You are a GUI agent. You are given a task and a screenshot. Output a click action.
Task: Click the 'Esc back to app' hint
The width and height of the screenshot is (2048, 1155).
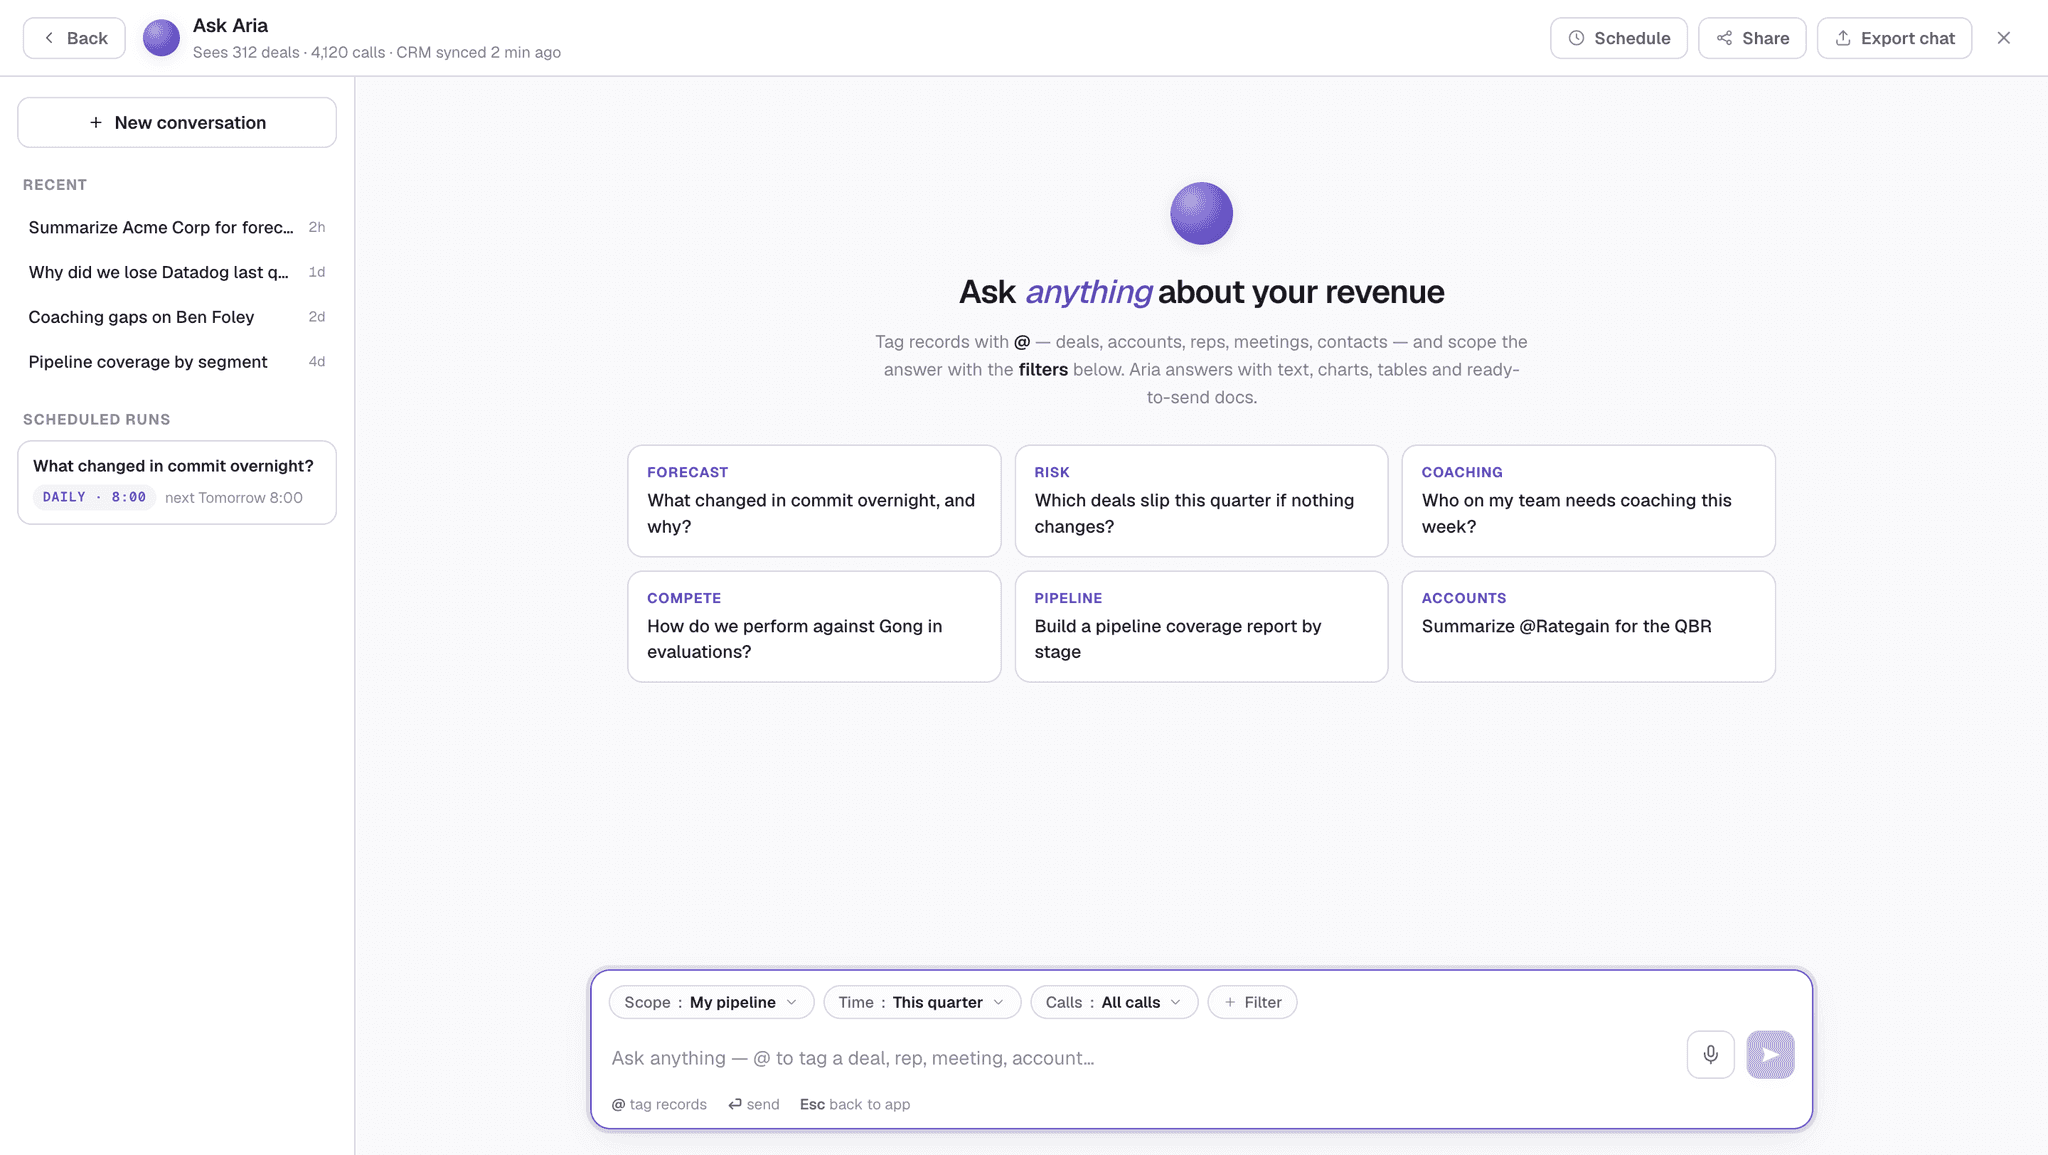[855, 1104]
